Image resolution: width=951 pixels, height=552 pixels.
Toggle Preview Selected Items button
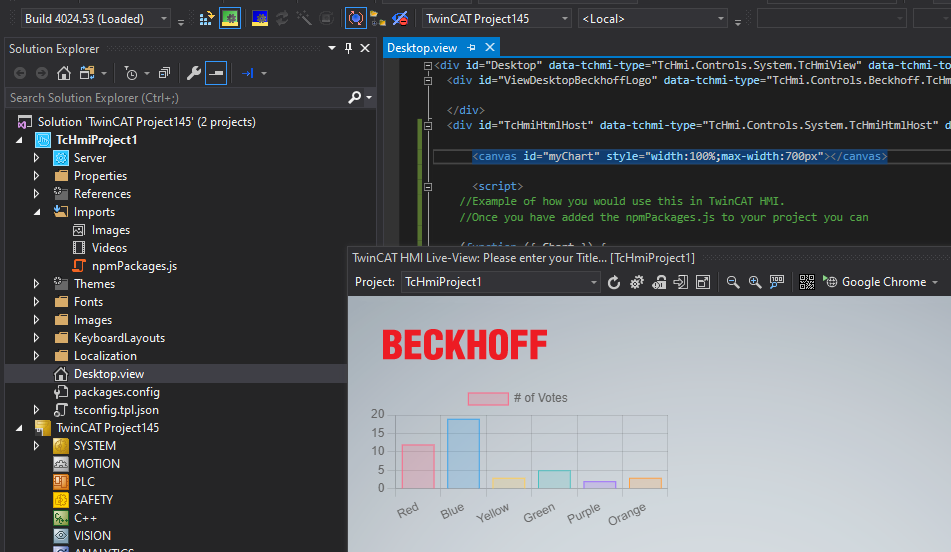[x=216, y=73]
